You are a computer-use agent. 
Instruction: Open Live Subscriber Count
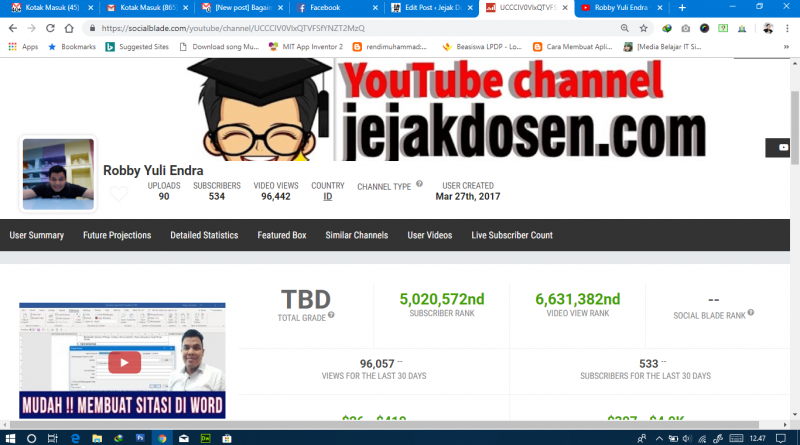(x=512, y=235)
